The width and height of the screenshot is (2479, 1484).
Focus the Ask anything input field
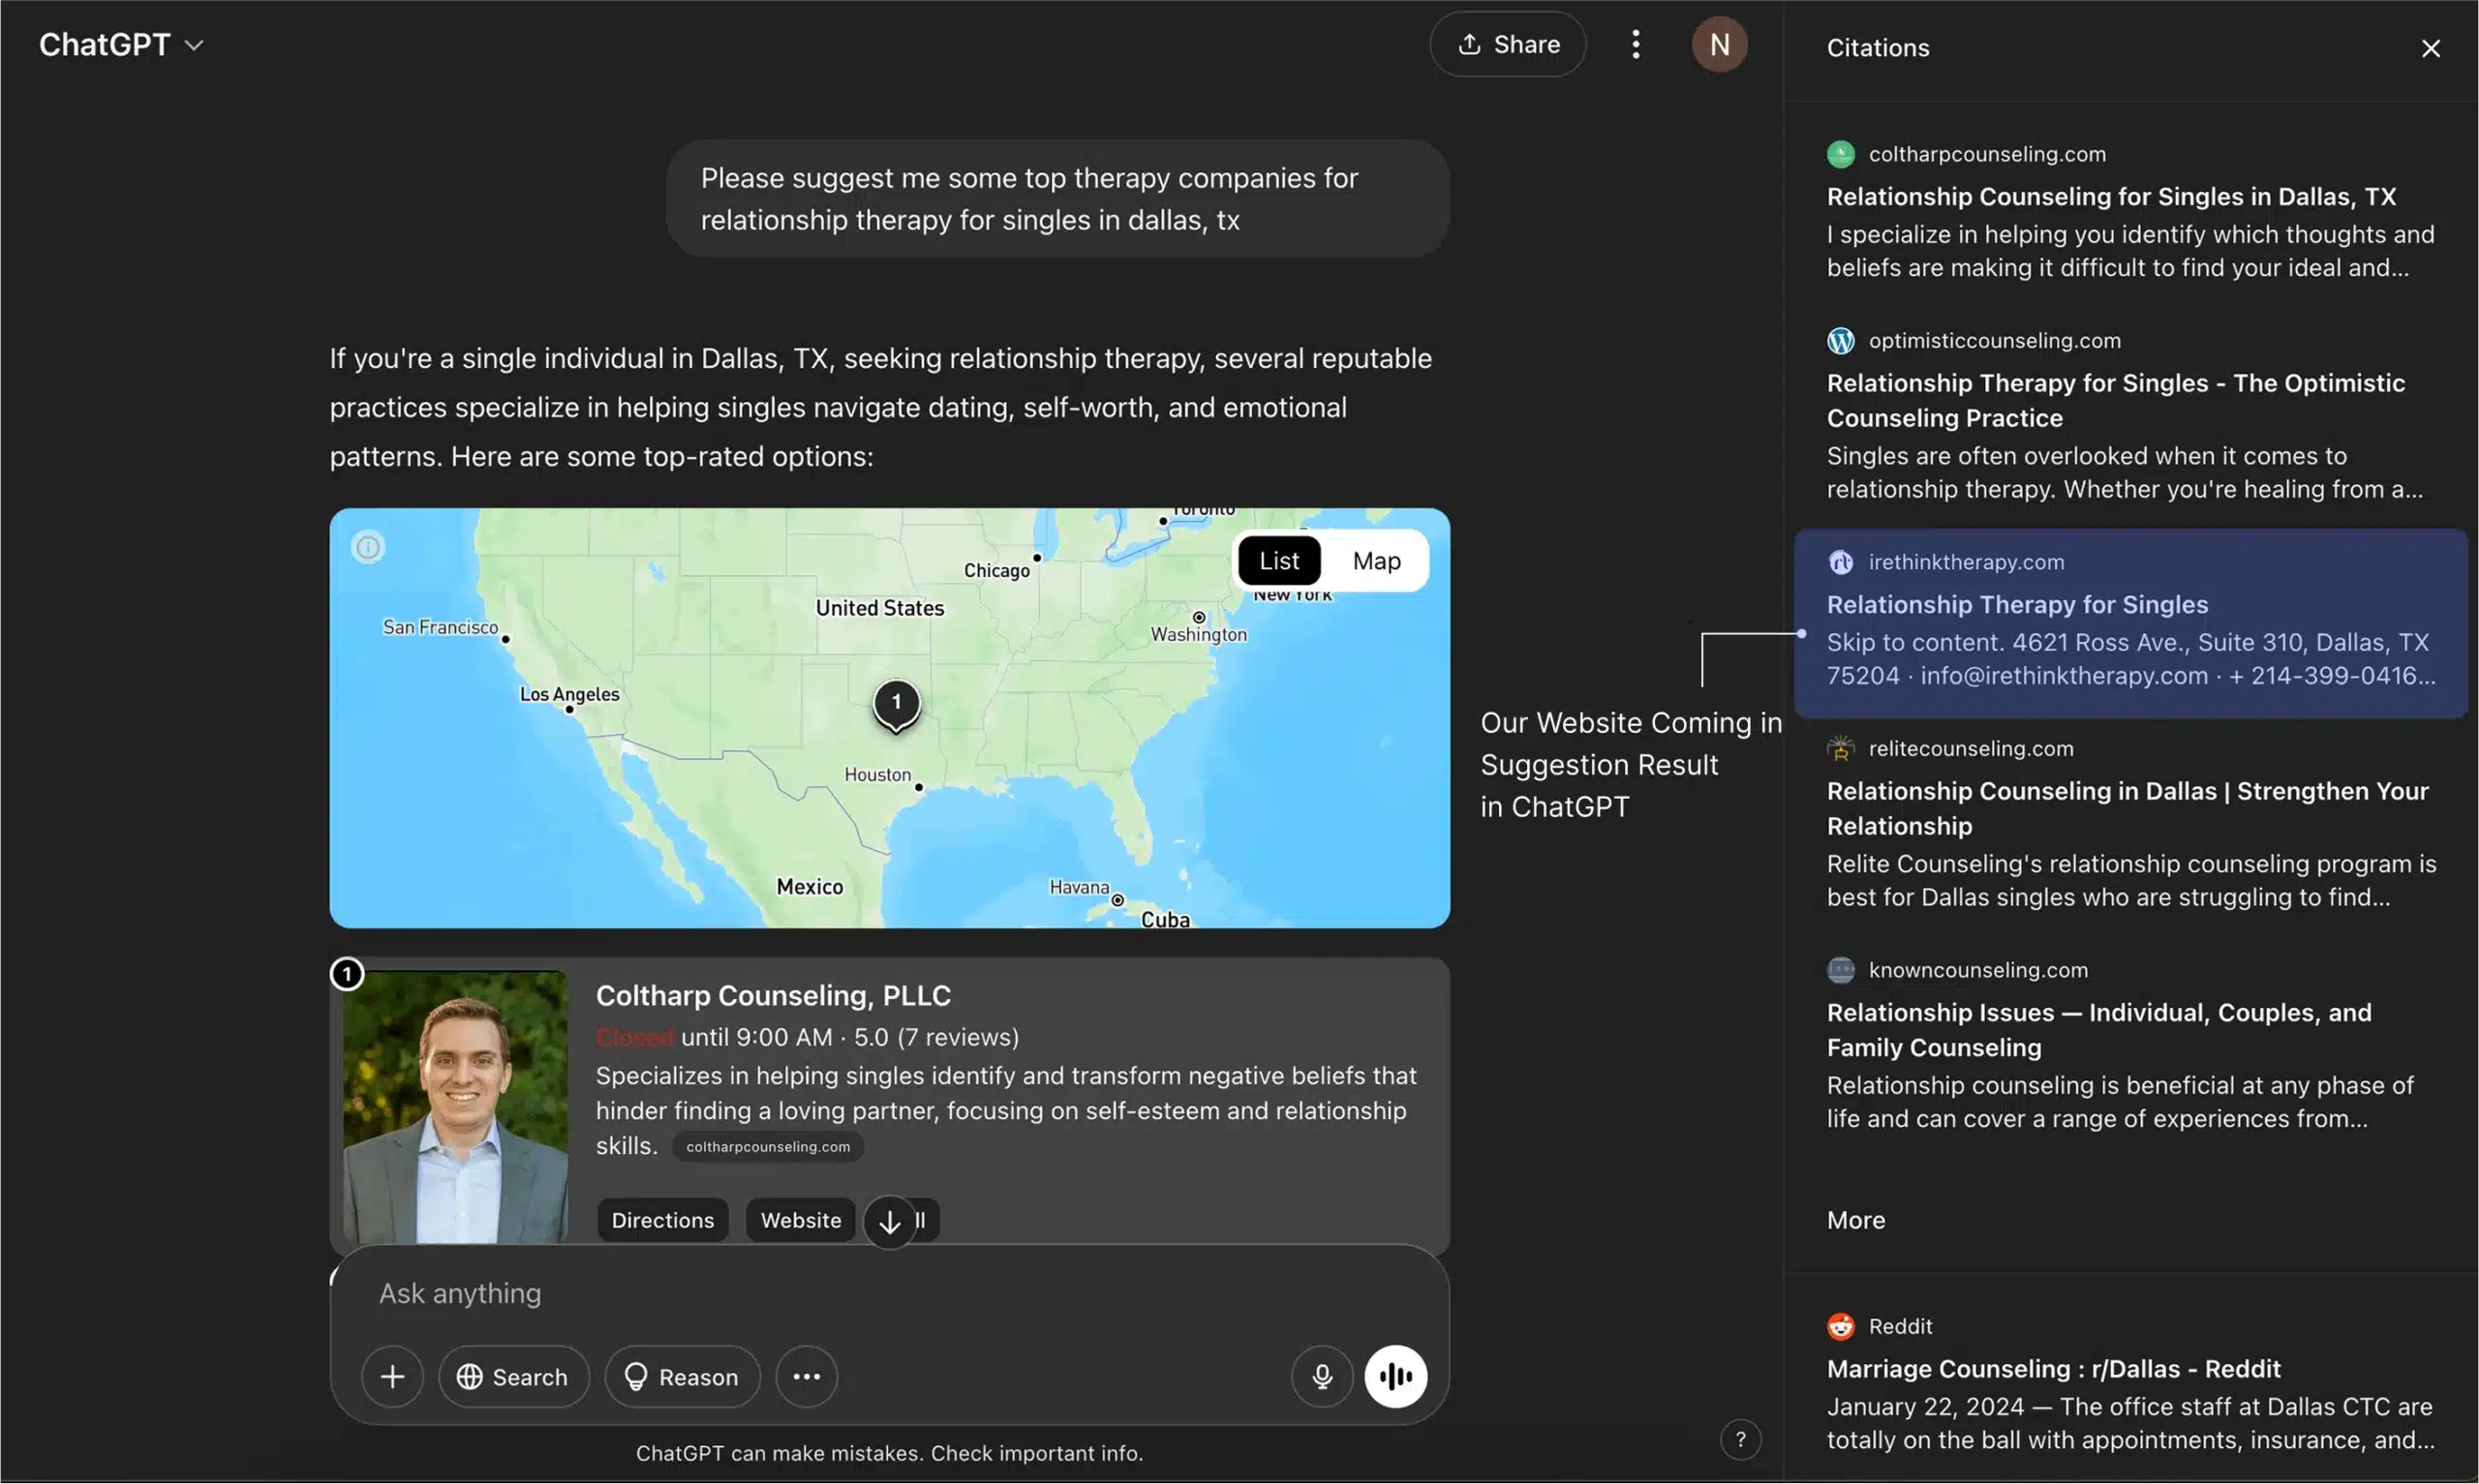[x=889, y=1293]
